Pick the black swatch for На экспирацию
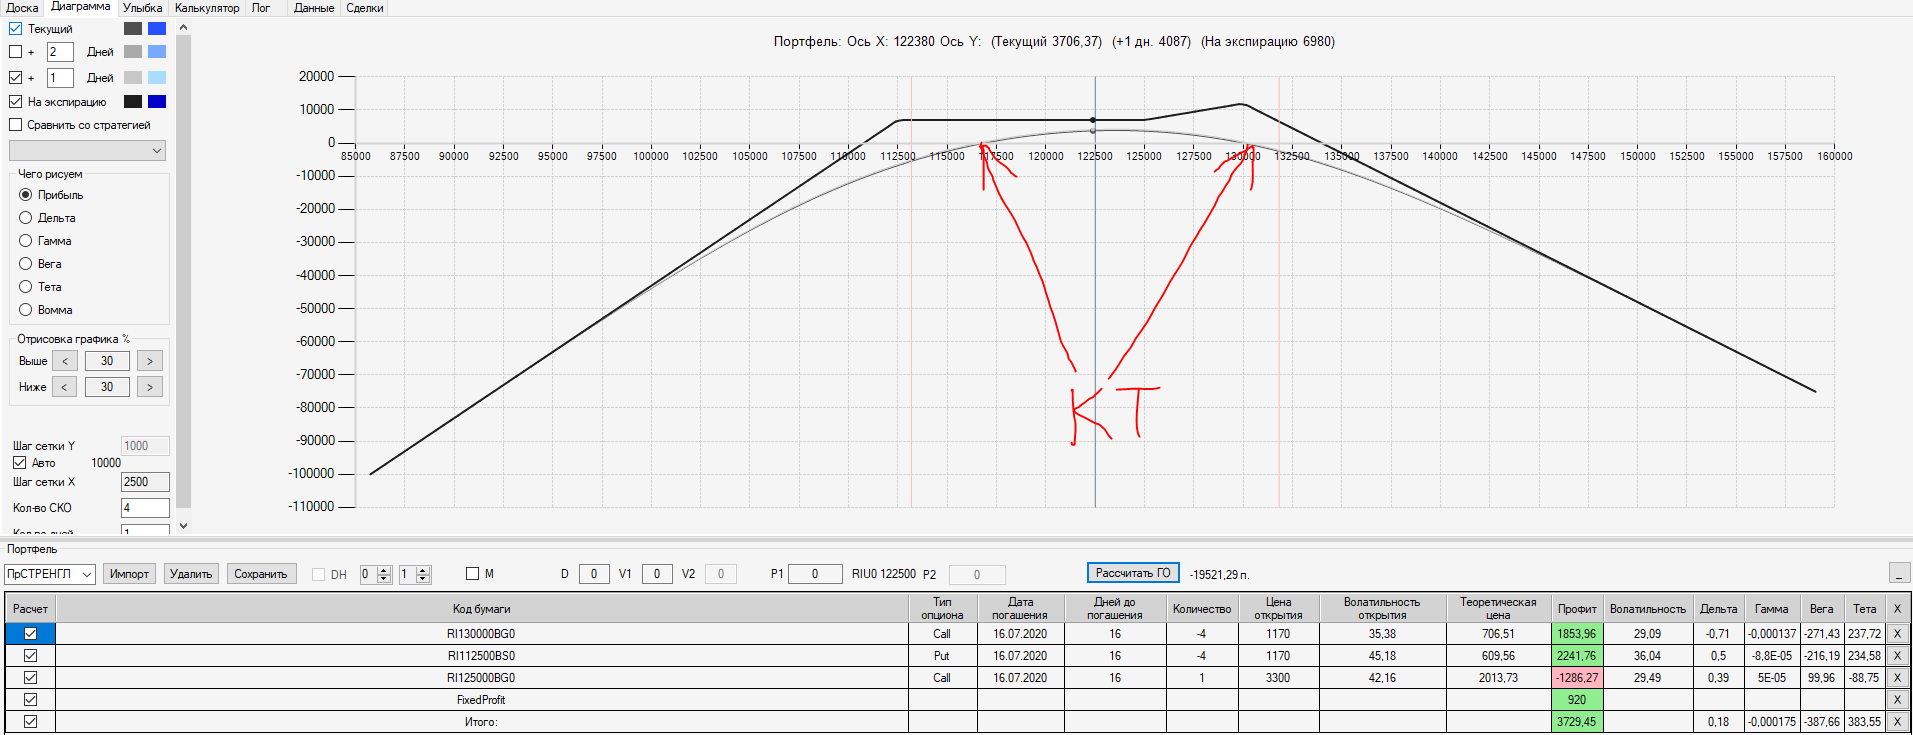1913x735 pixels. point(133,102)
